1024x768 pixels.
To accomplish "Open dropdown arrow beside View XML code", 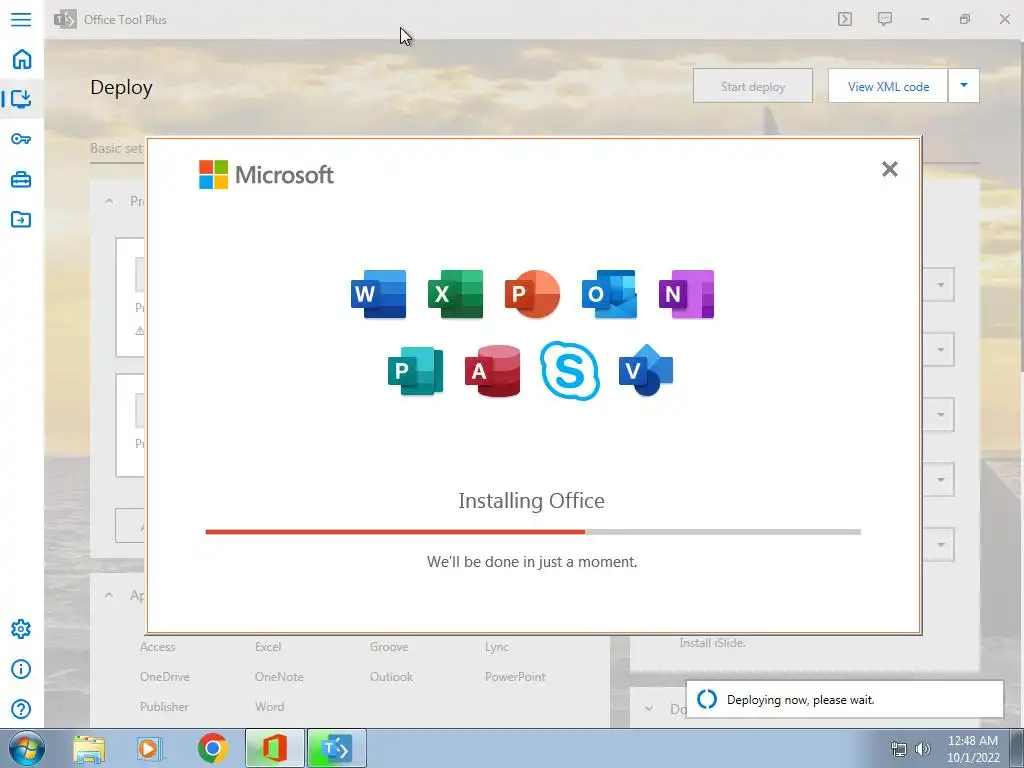I will click(963, 86).
